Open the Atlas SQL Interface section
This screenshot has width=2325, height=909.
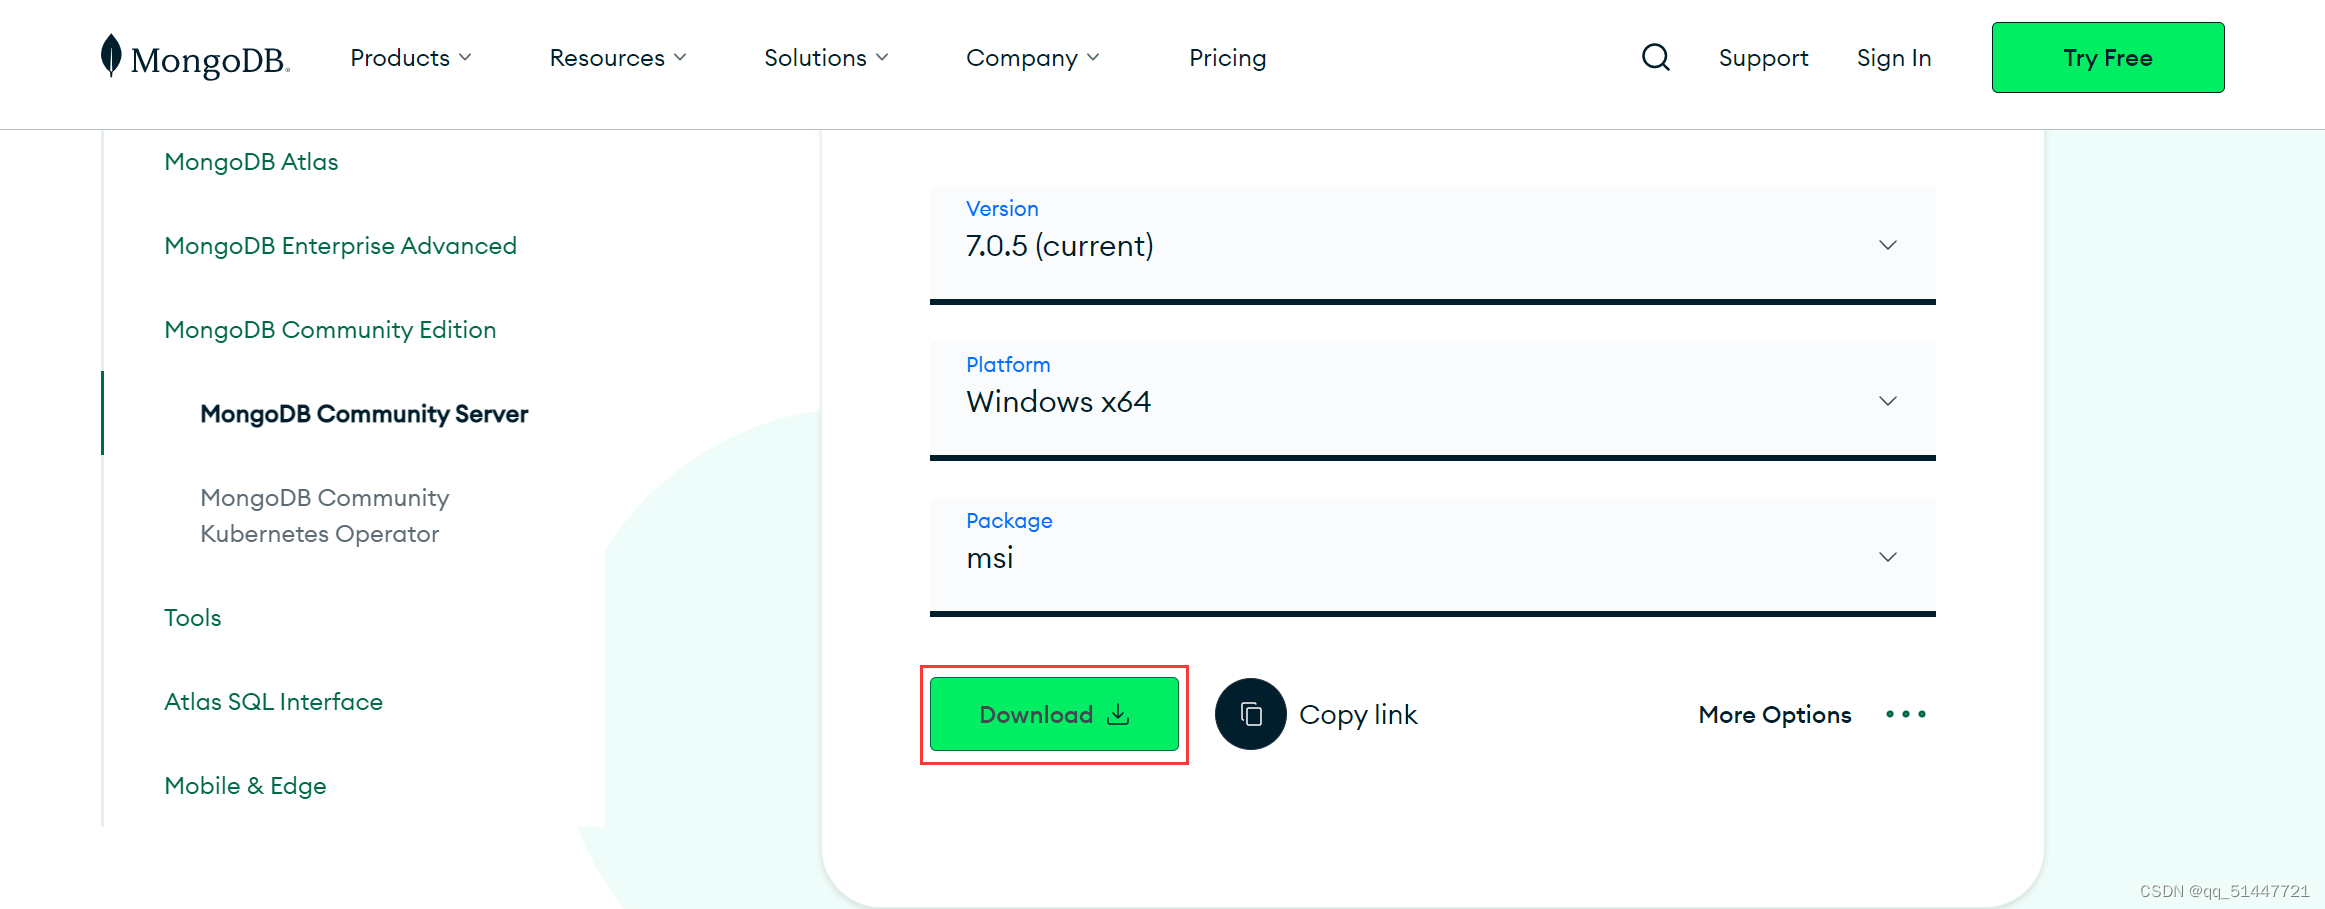[273, 701]
